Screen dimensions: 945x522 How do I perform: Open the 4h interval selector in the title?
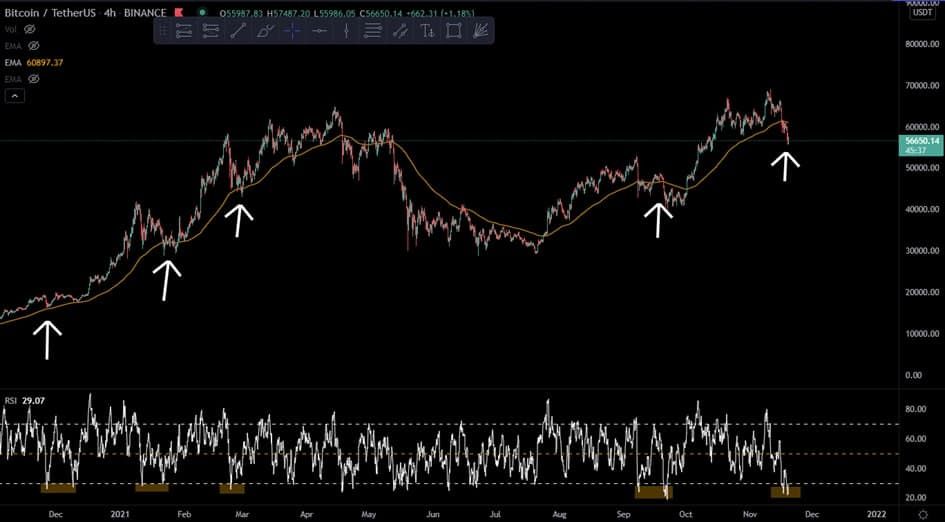pos(109,13)
